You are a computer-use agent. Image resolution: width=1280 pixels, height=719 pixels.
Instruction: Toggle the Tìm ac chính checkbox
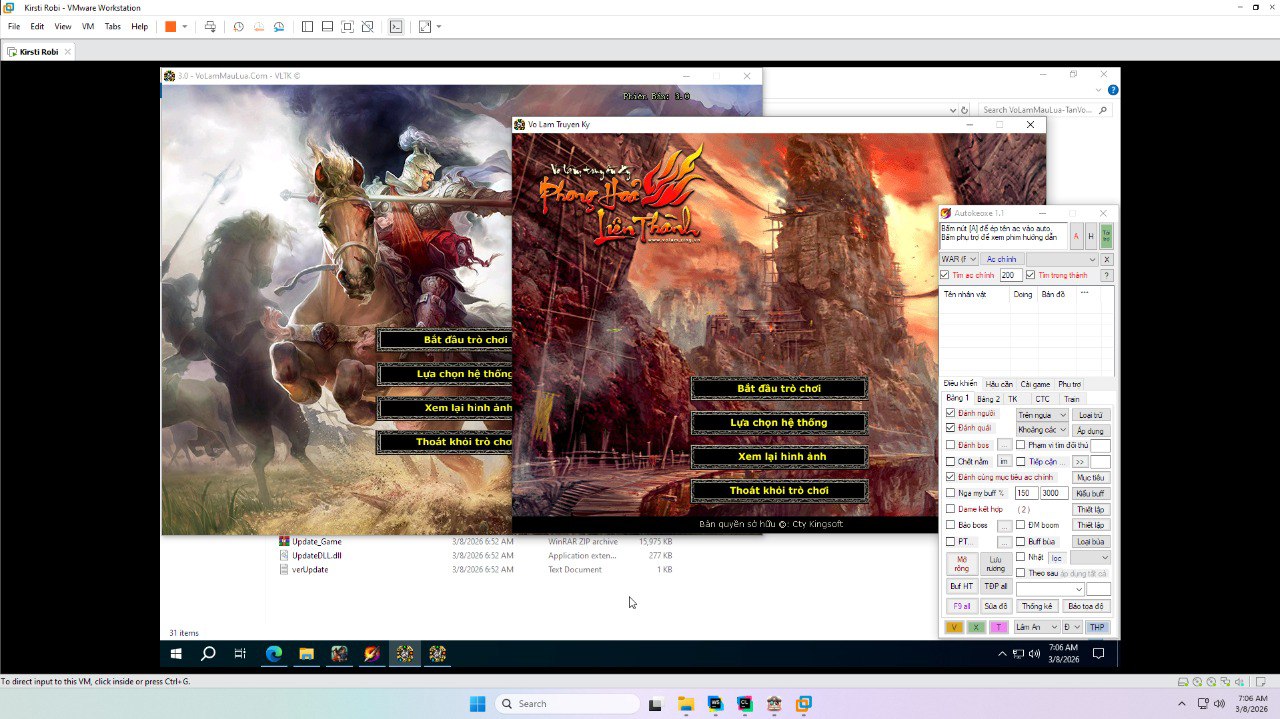[x=946, y=275]
